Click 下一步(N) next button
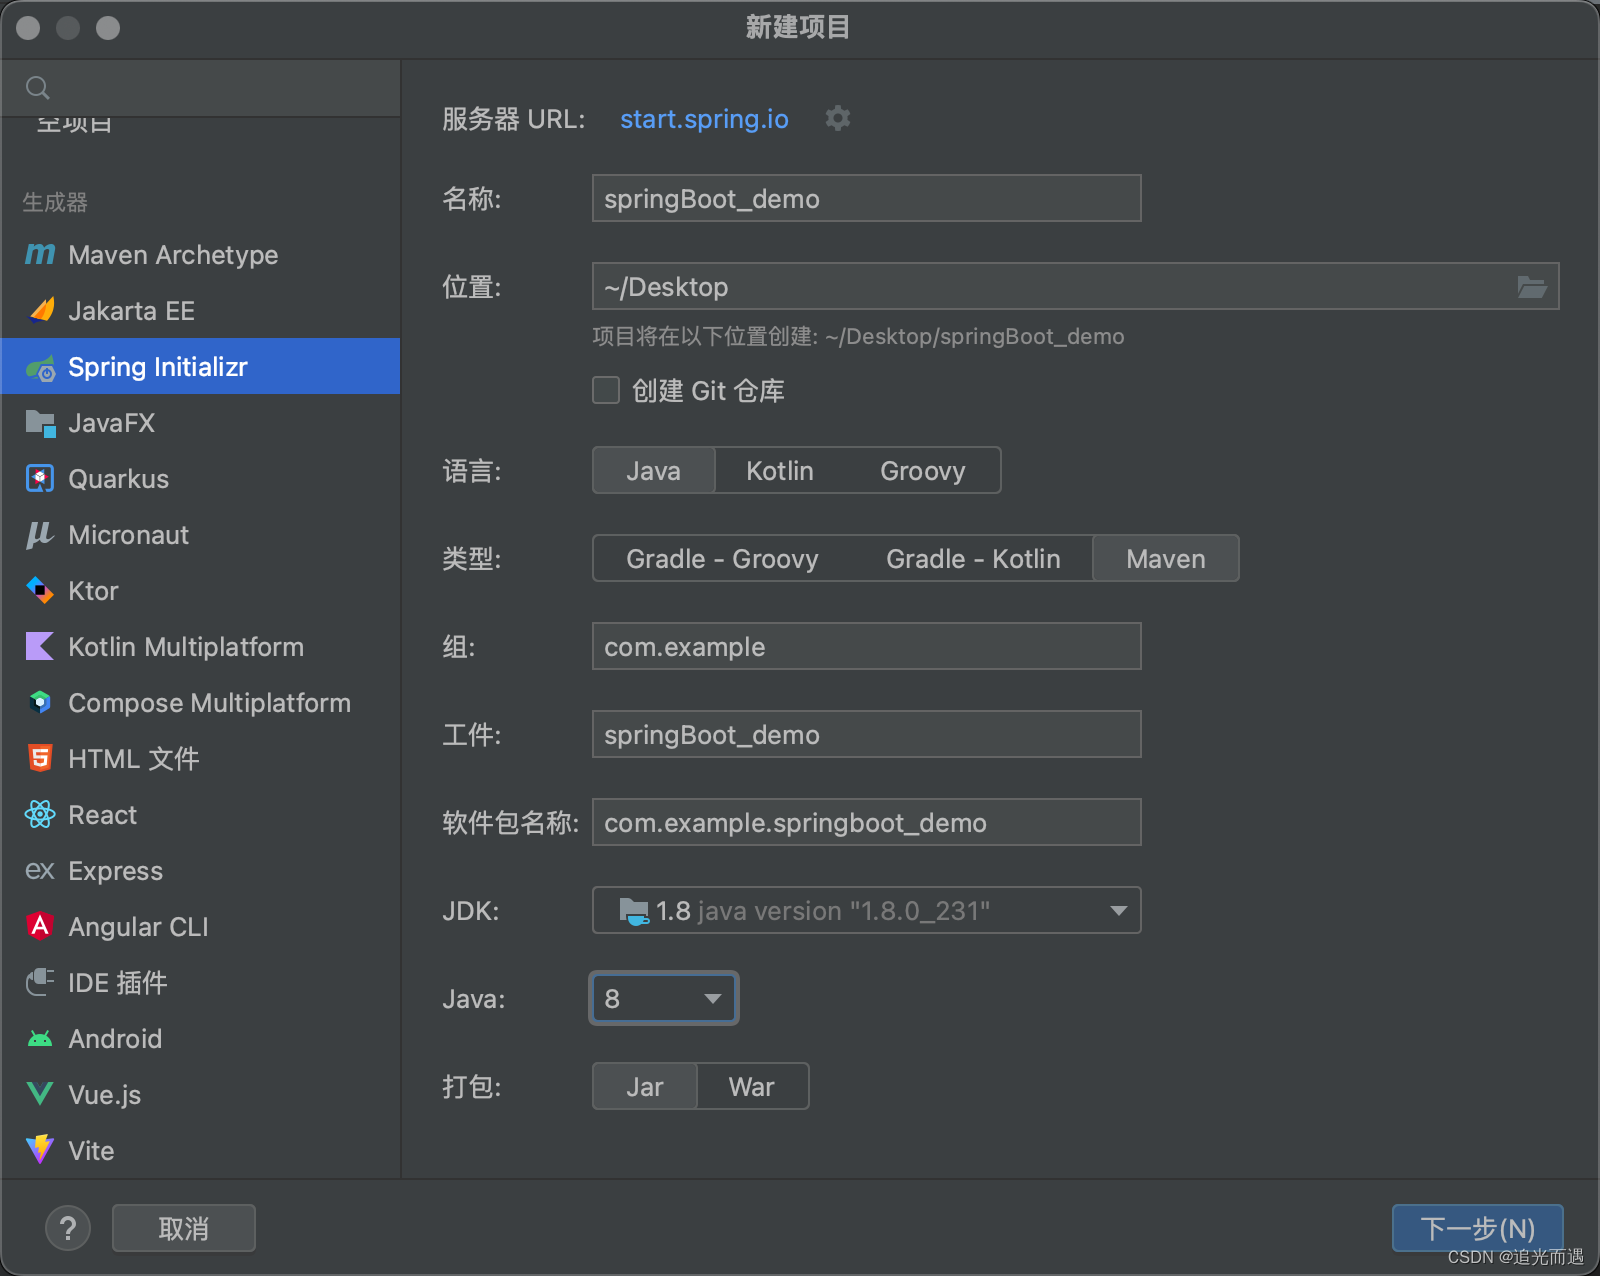1600x1276 pixels. [x=1478, y=1228]
